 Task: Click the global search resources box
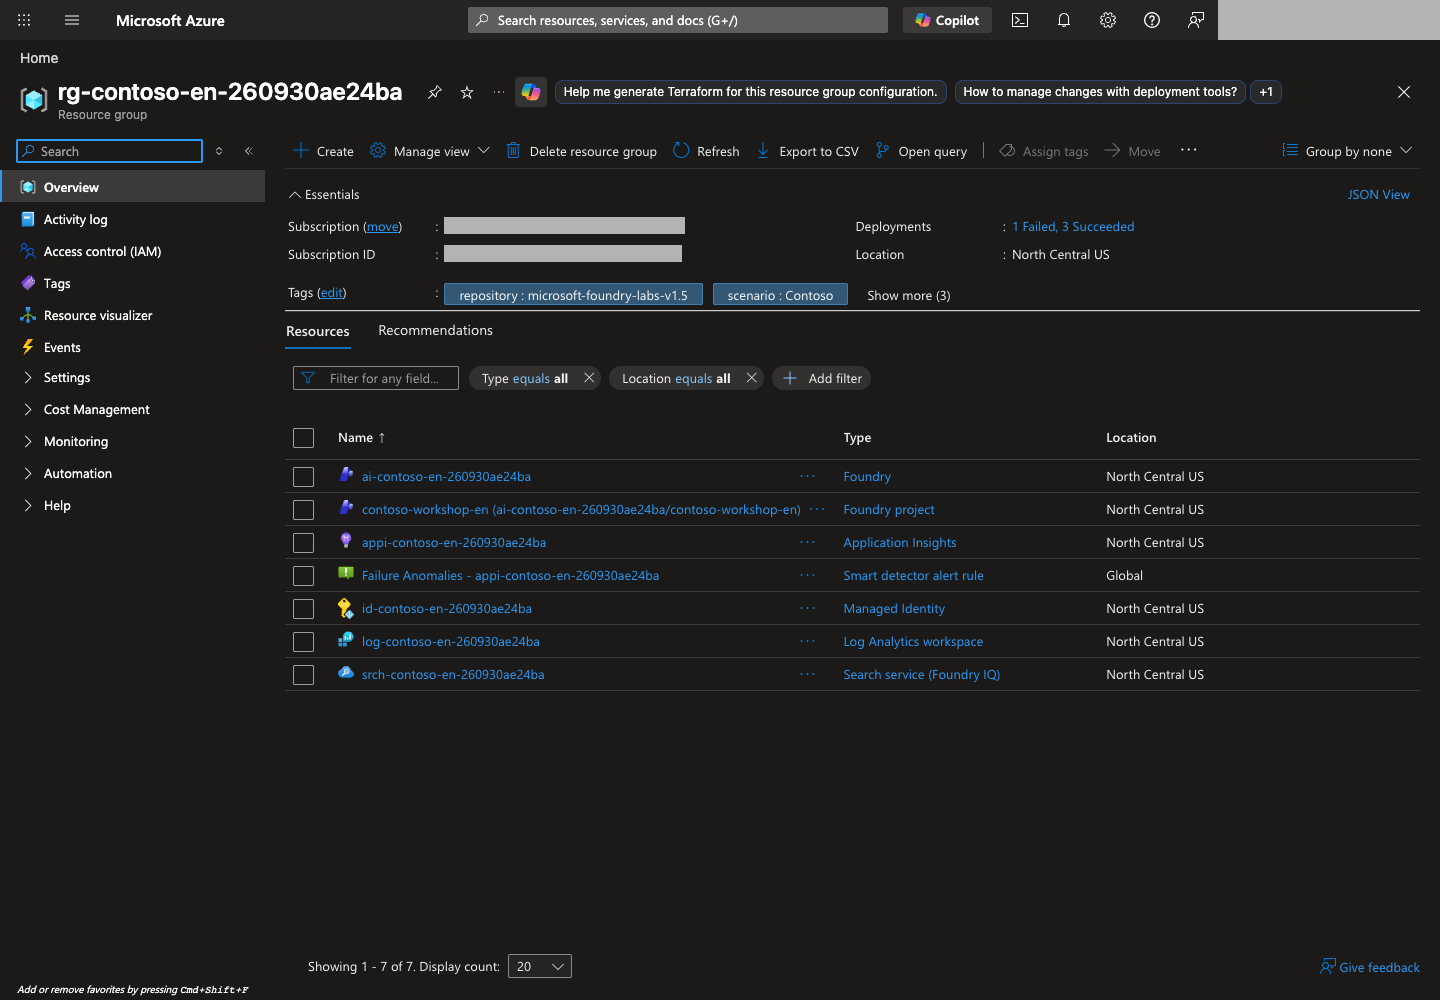coord(678,20)
